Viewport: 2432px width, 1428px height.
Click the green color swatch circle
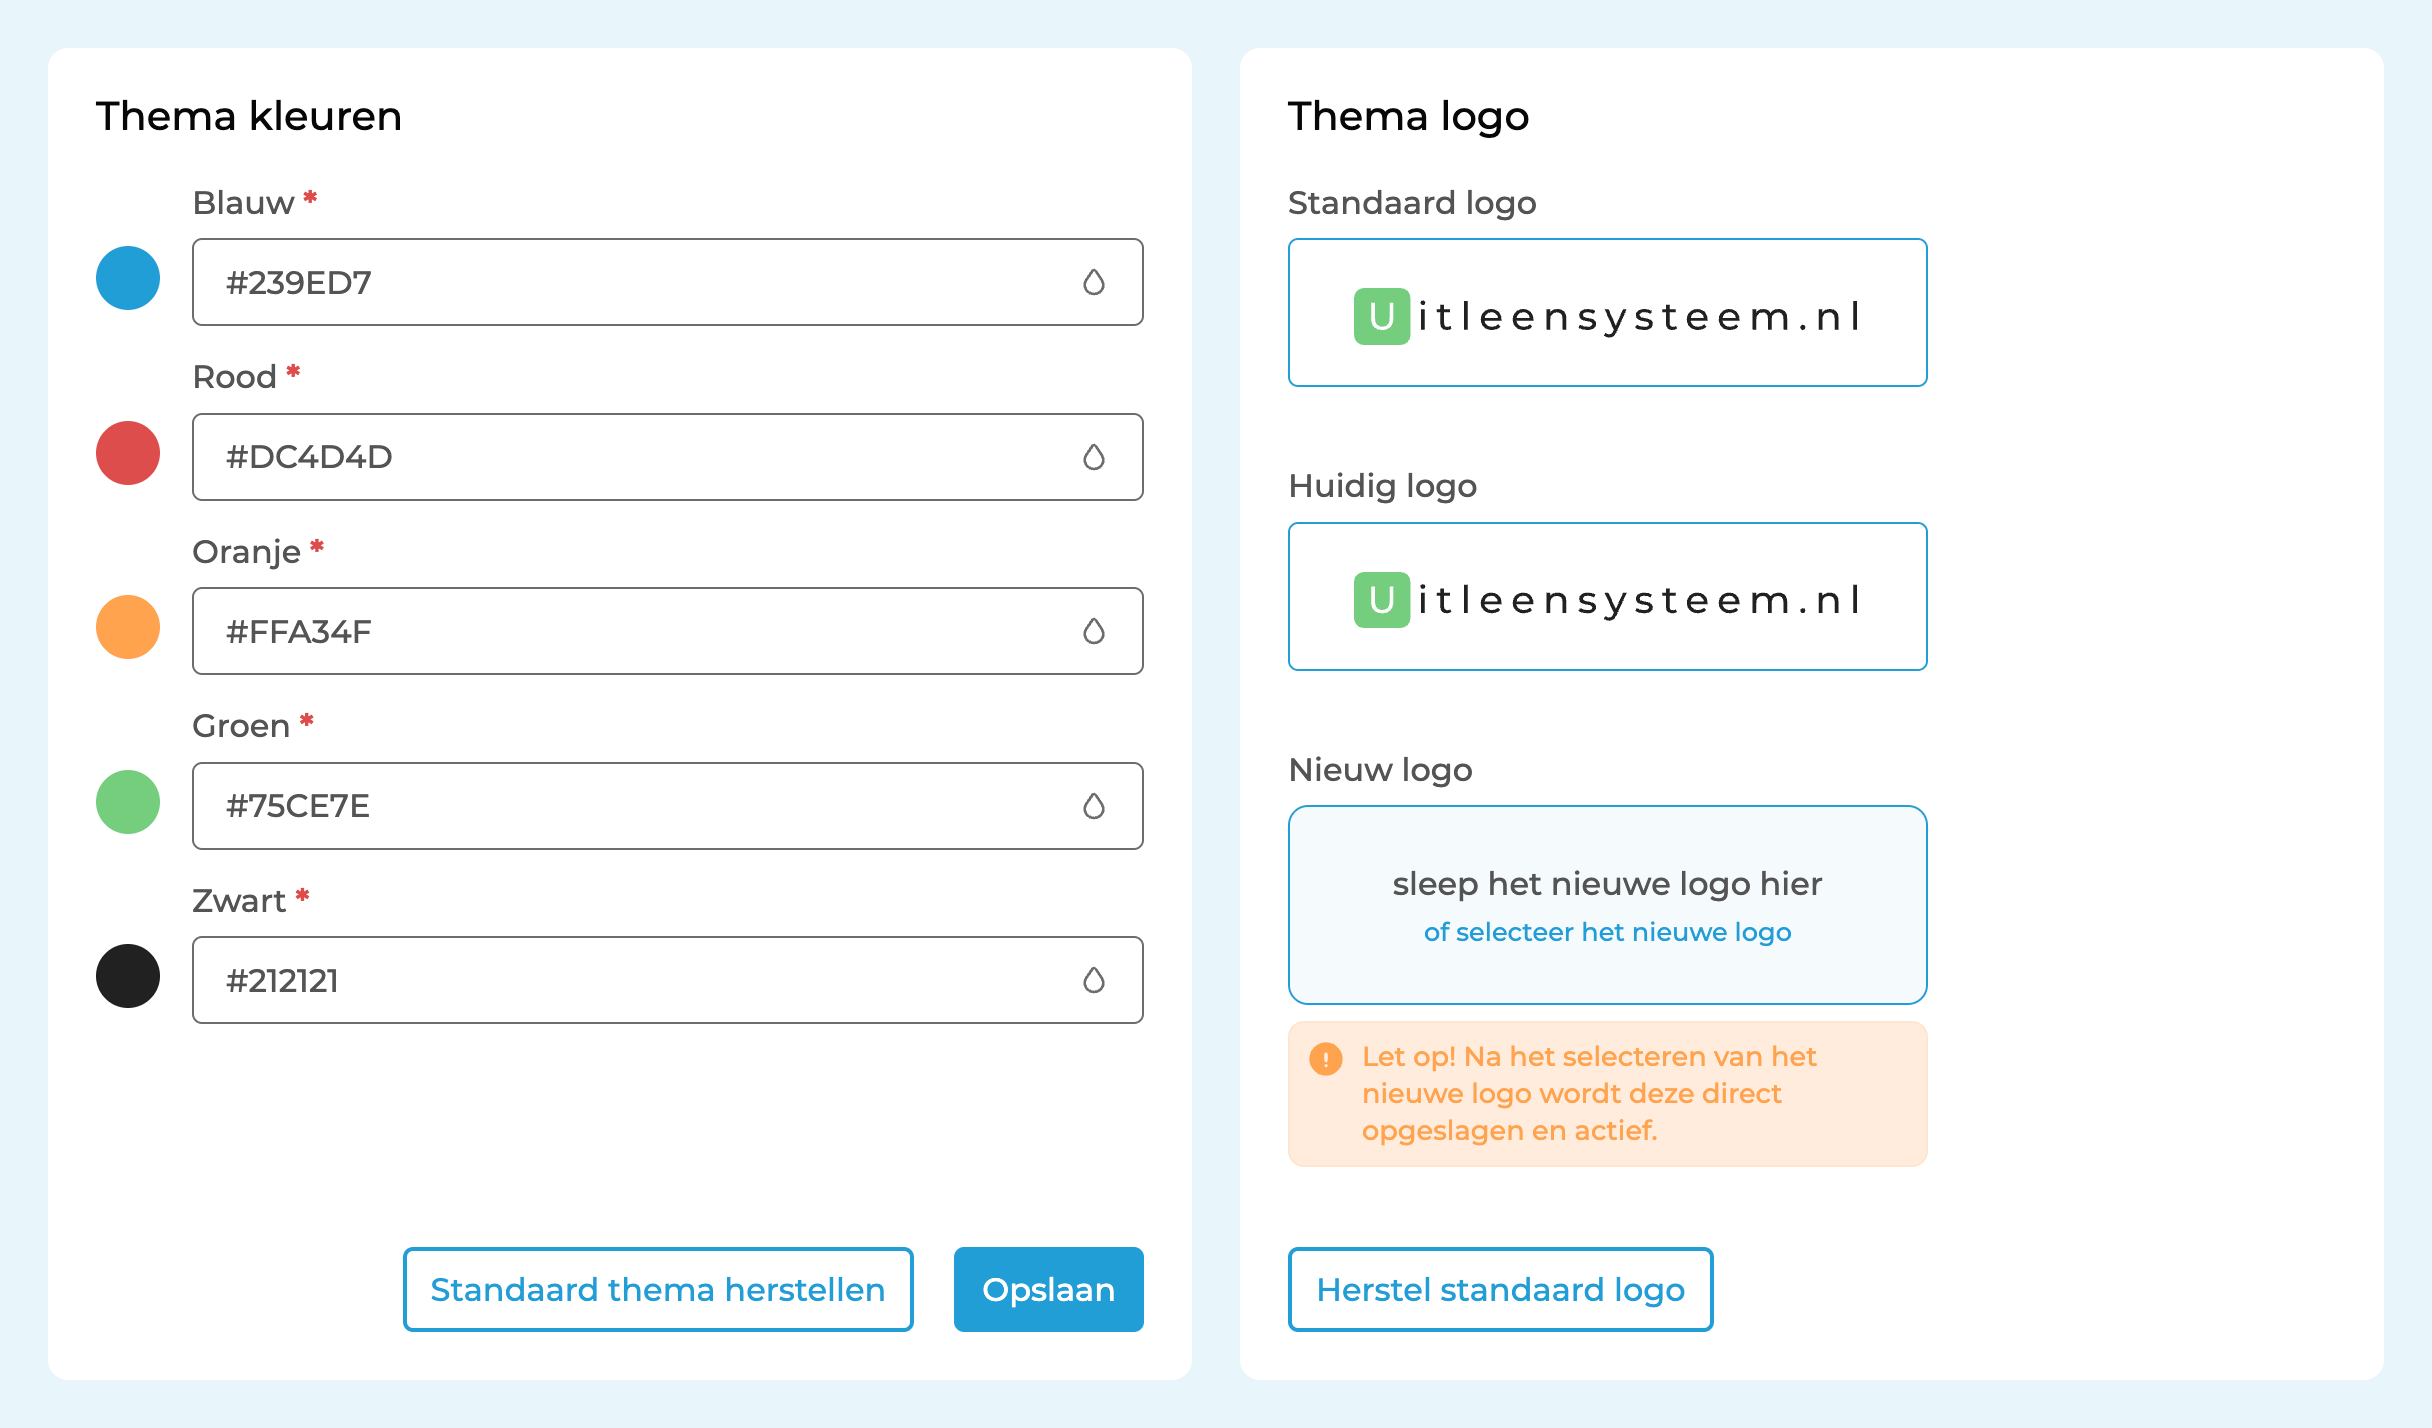click(128, 802)
